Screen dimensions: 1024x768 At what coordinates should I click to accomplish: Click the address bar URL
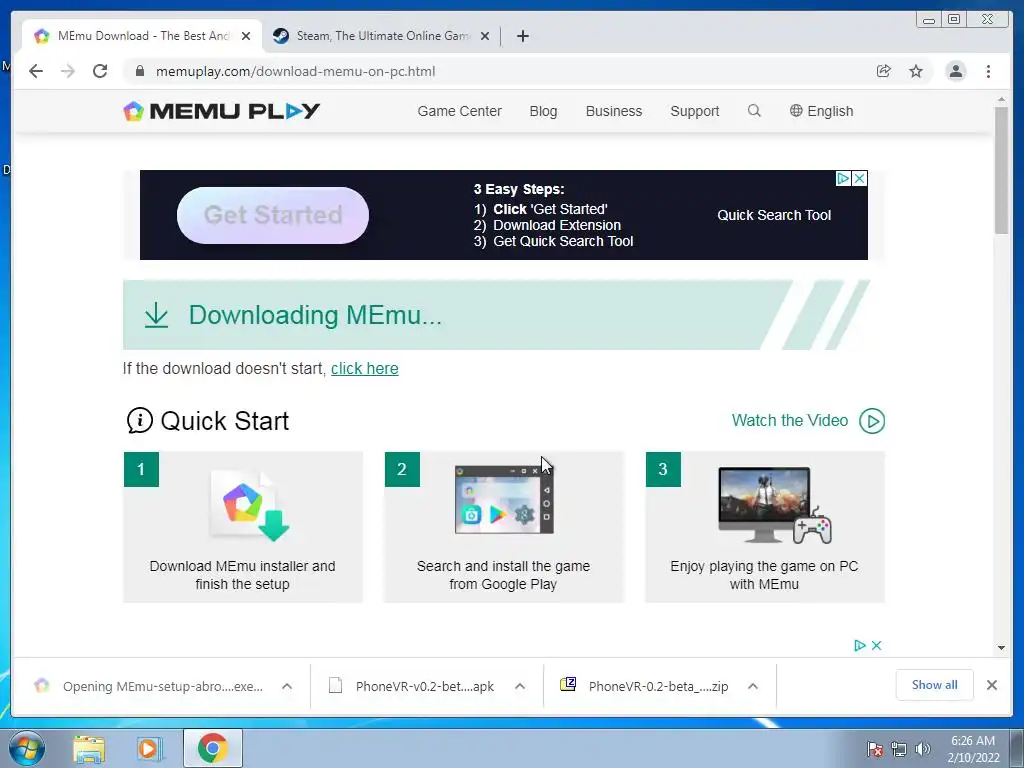tap(295, 71)
